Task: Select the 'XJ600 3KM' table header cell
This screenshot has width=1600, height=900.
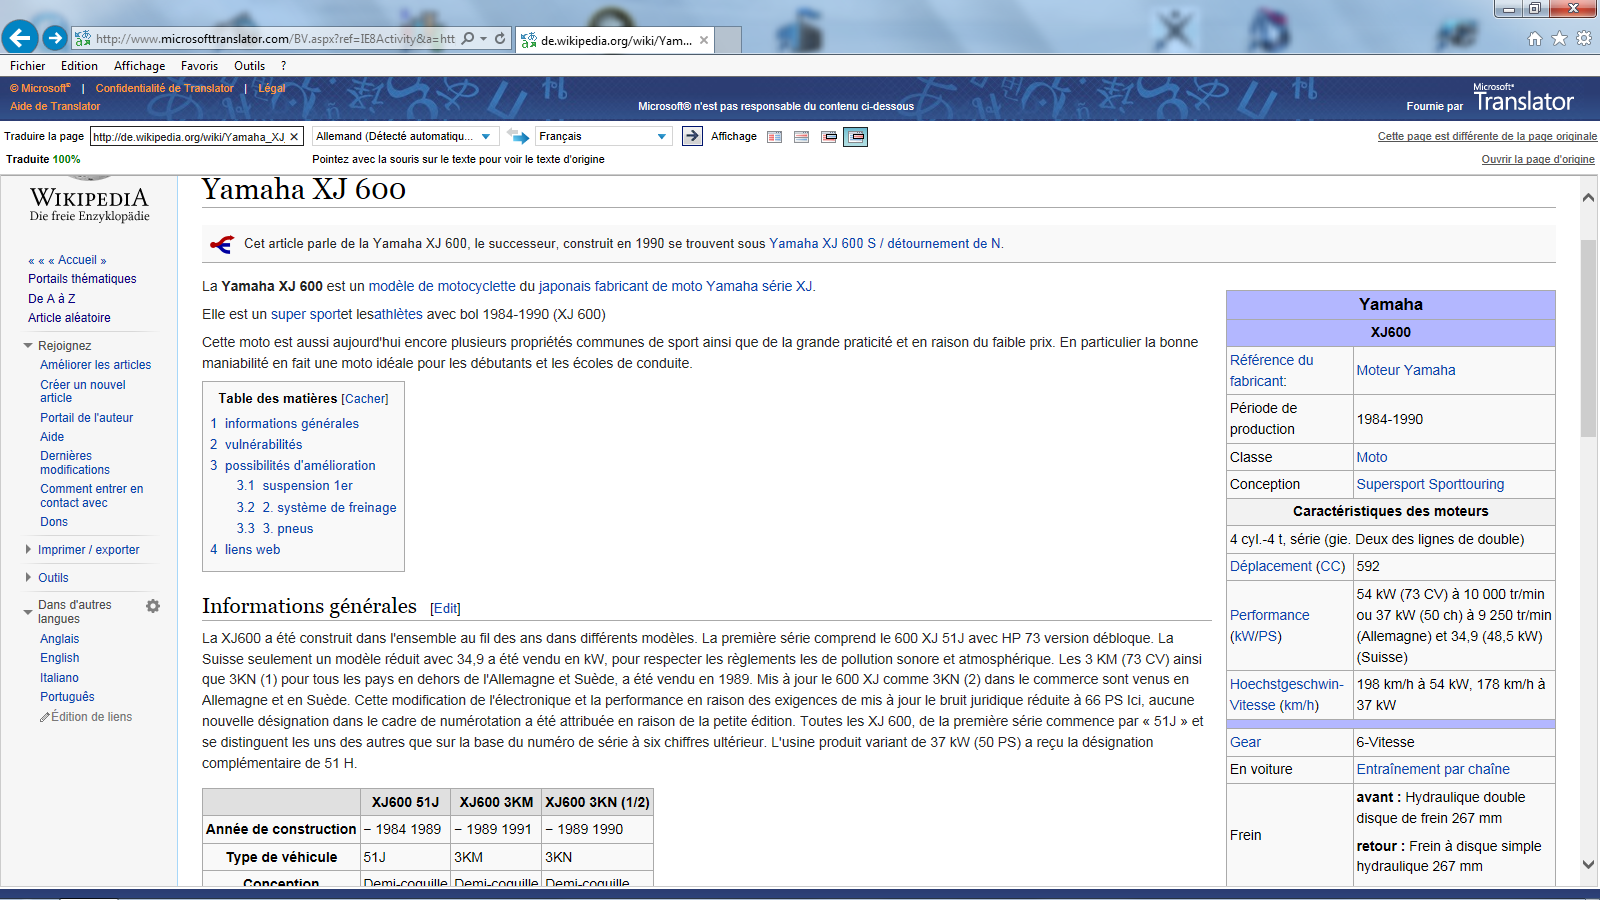Action: (x=496, y=802)
